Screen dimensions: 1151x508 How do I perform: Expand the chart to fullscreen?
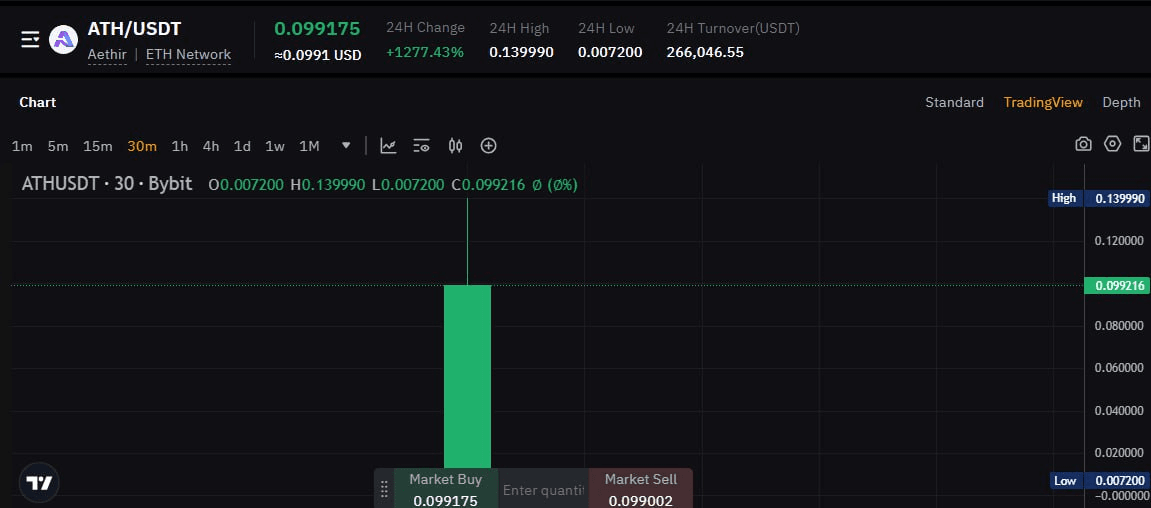click(1141, 144)
